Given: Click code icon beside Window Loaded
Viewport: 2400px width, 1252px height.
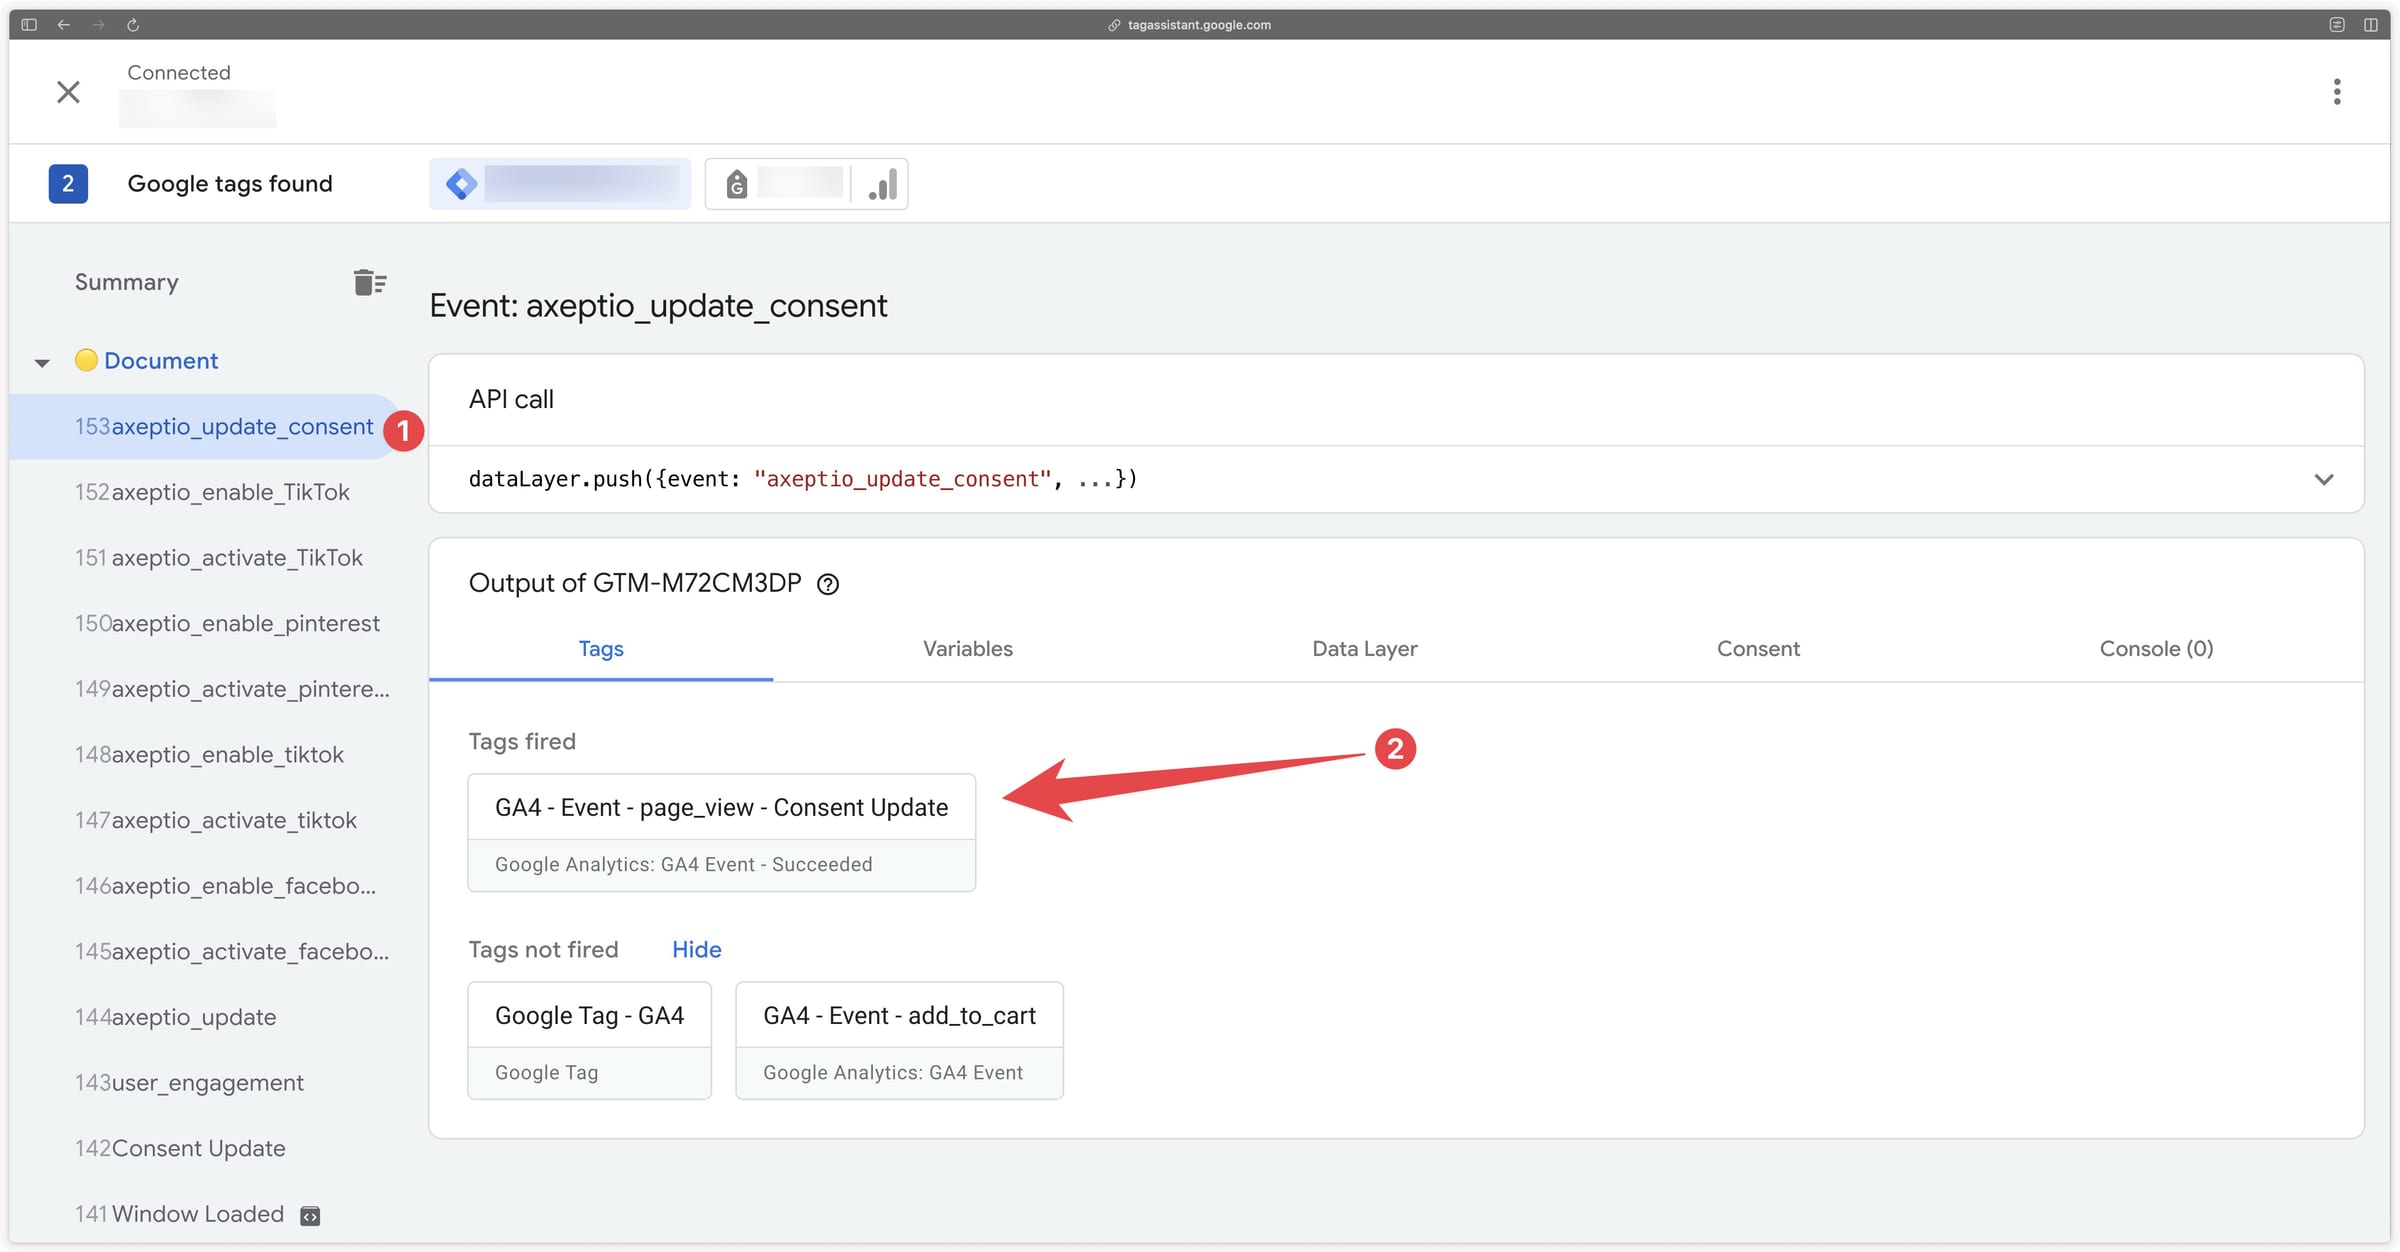Looking at the screenshot, I should (x=310, y=1216).
